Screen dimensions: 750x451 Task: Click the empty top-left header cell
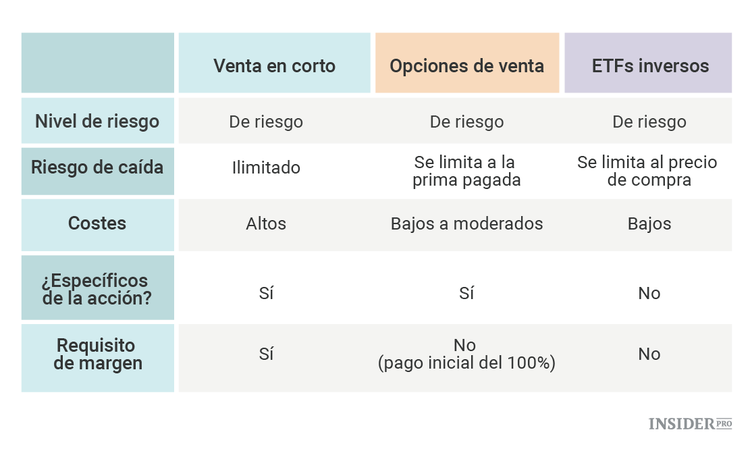[x=97, y=63]
